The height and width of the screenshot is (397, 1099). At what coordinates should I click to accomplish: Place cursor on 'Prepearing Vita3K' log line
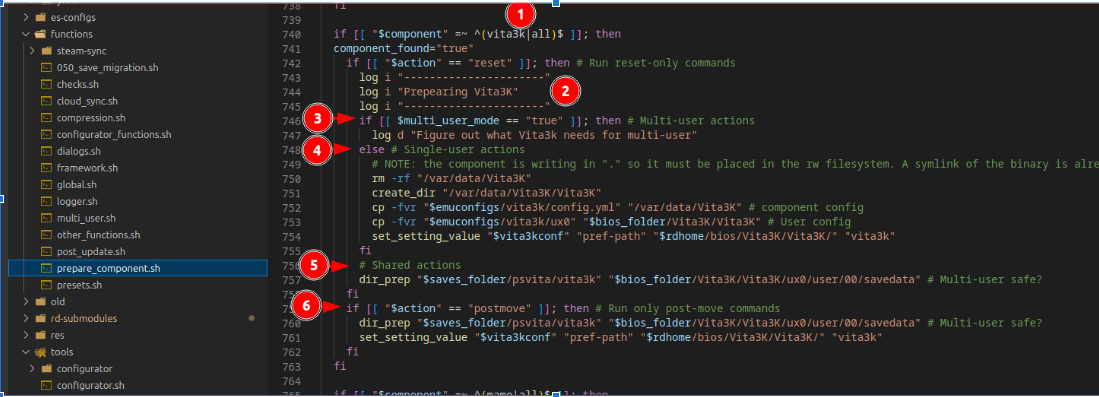(458, 92)
